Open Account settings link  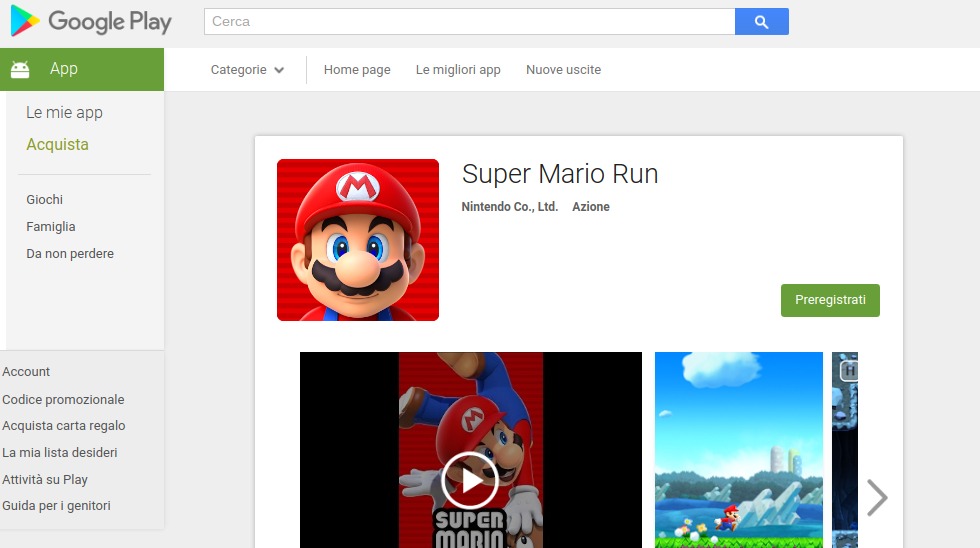tap(26, 372)
